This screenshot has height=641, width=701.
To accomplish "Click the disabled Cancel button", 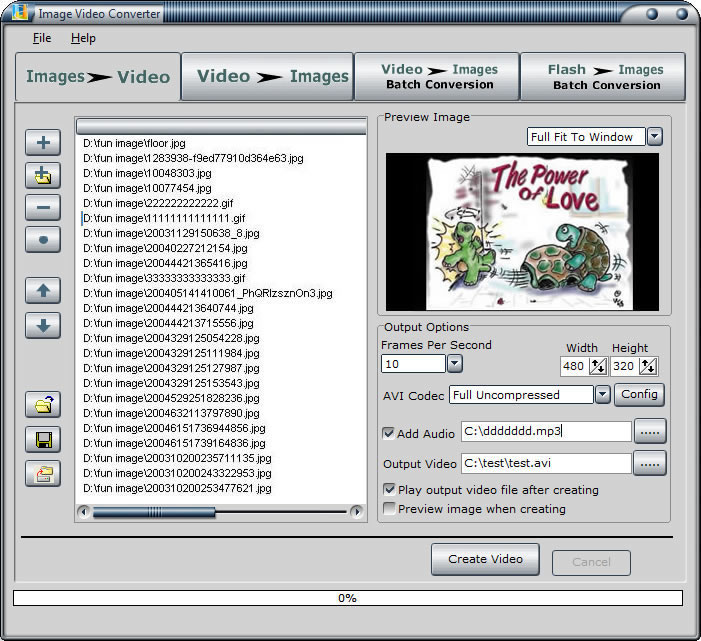I will coord(591,562).
